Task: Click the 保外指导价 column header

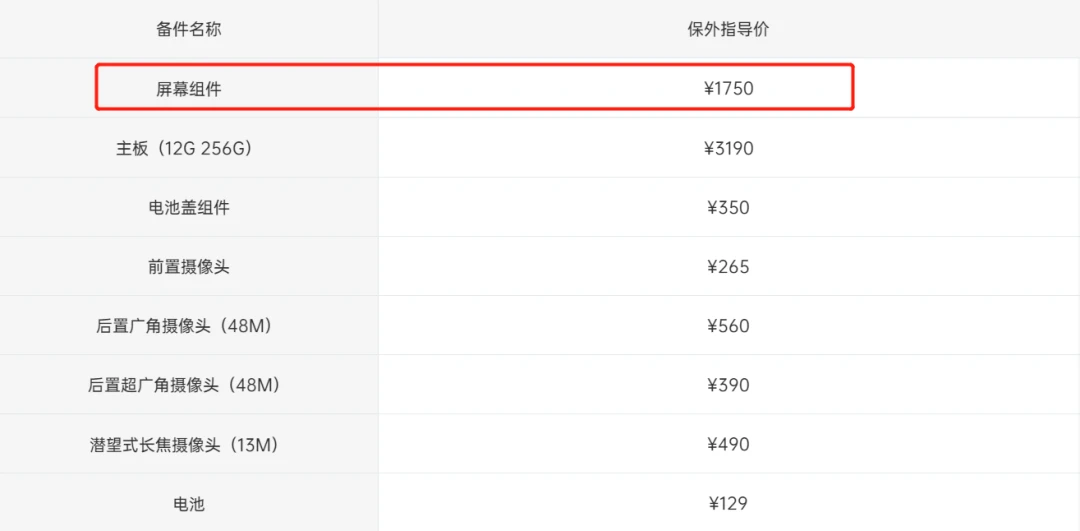Action: [x=729, y=29]
